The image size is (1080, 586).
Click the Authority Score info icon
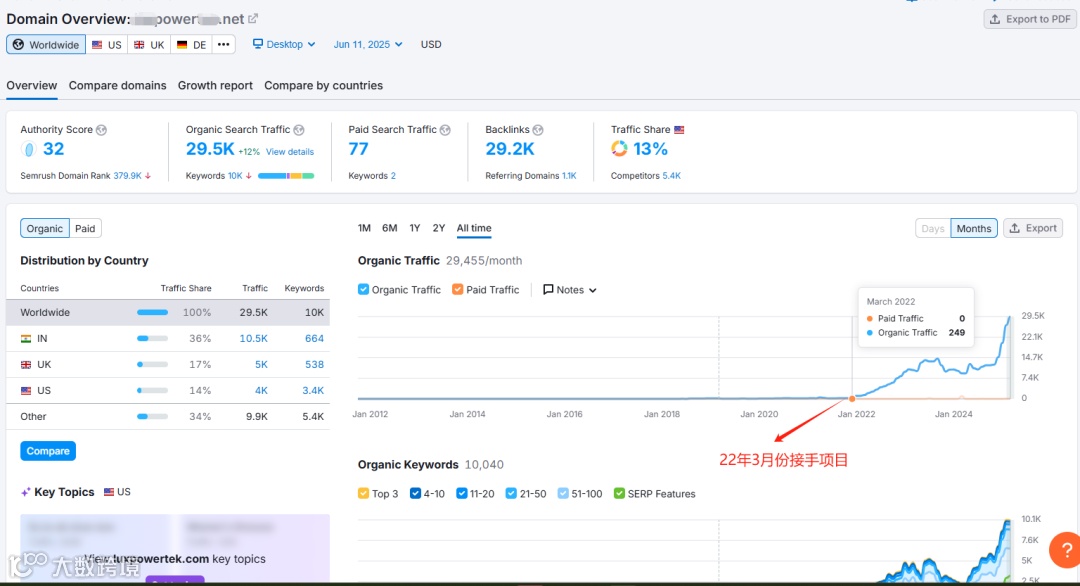click(101, 129)
